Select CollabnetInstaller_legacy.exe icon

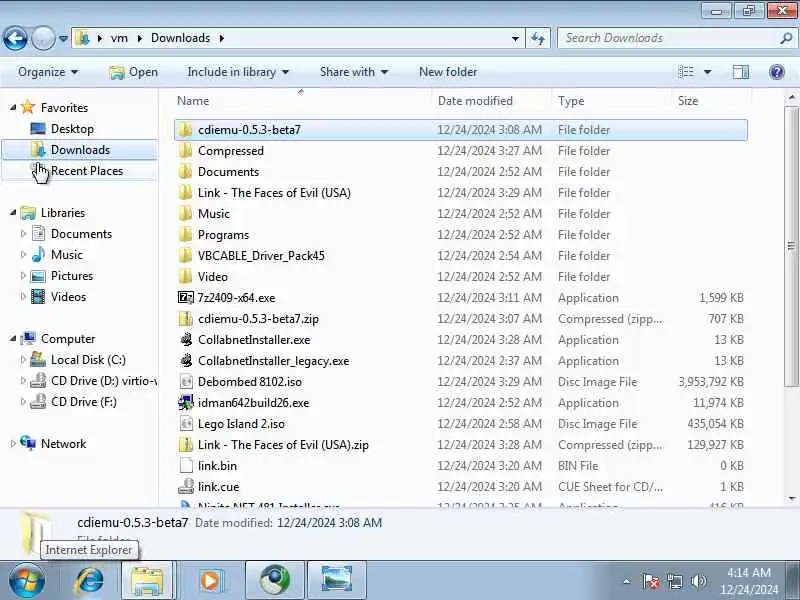tap(186, 360)
